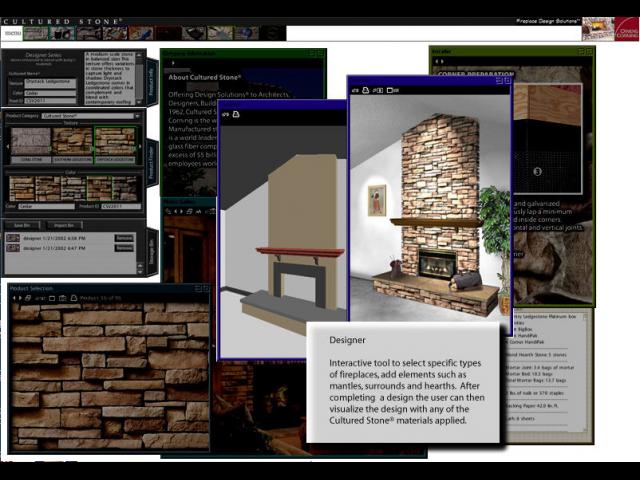
Task: Open the Product Finder side tab
Action: pos(151,163)
